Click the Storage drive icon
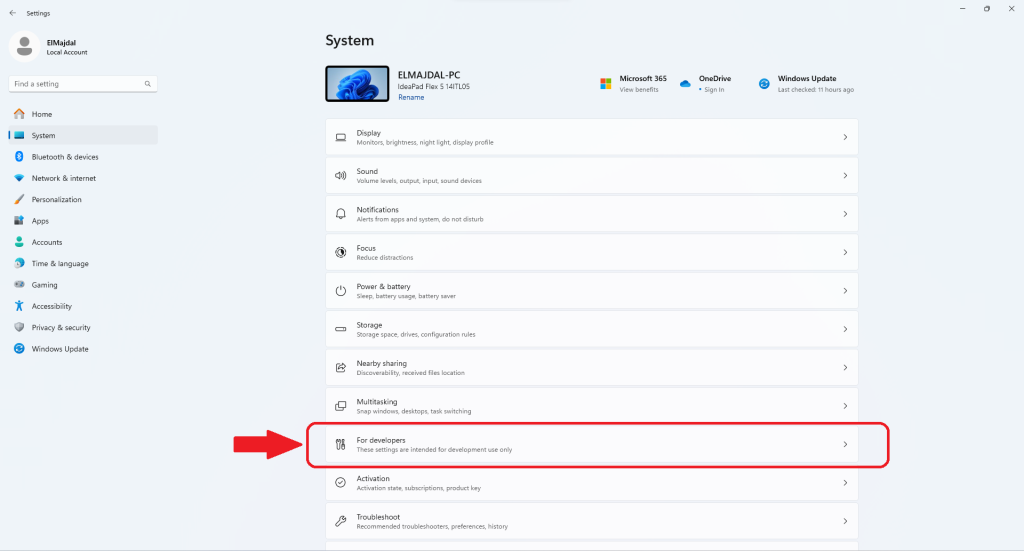The height and width of the screenshot is (551, 1024). (341, 329)
